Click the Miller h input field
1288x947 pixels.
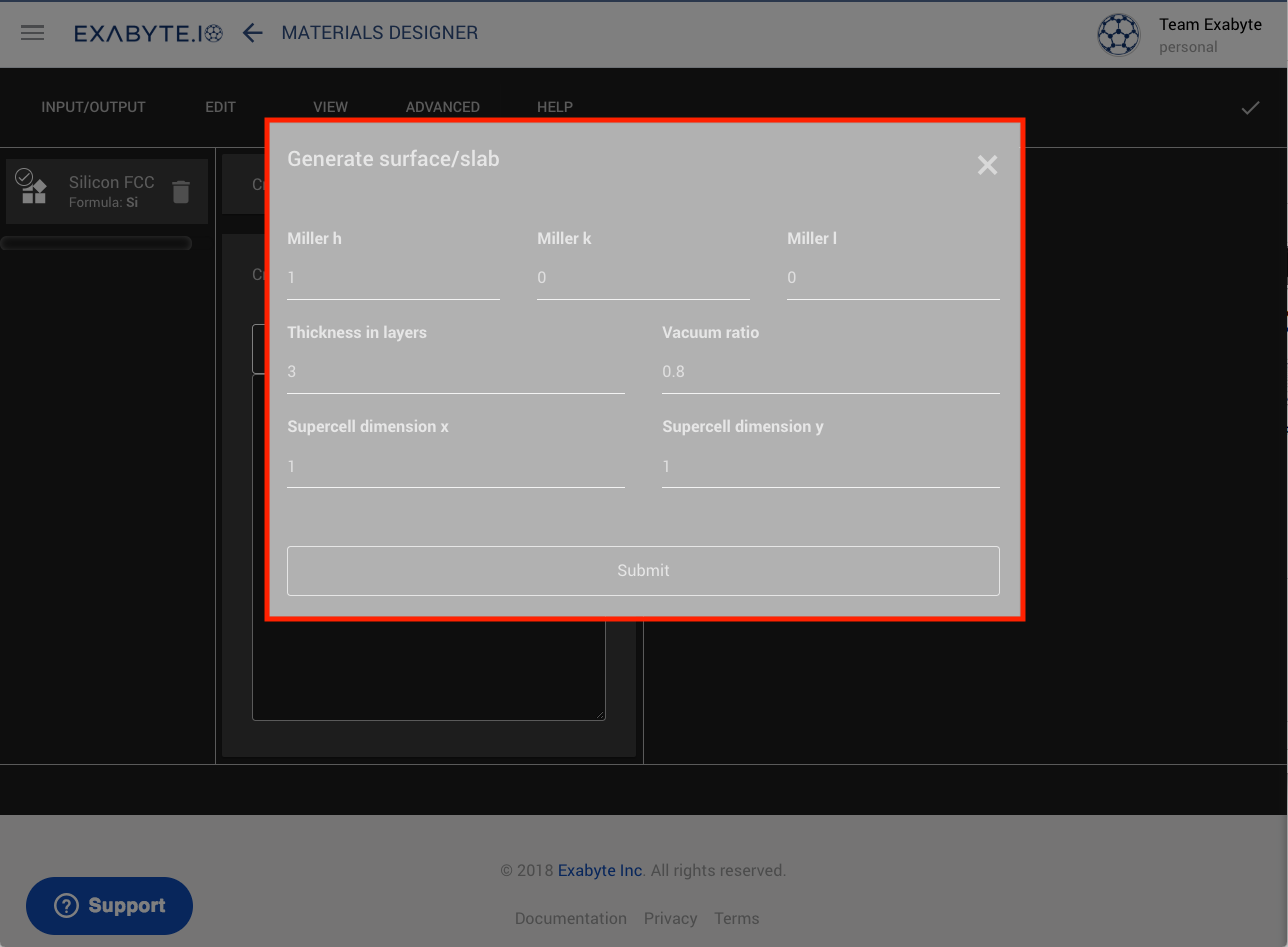pyautogui.click(x=393, y=277)
